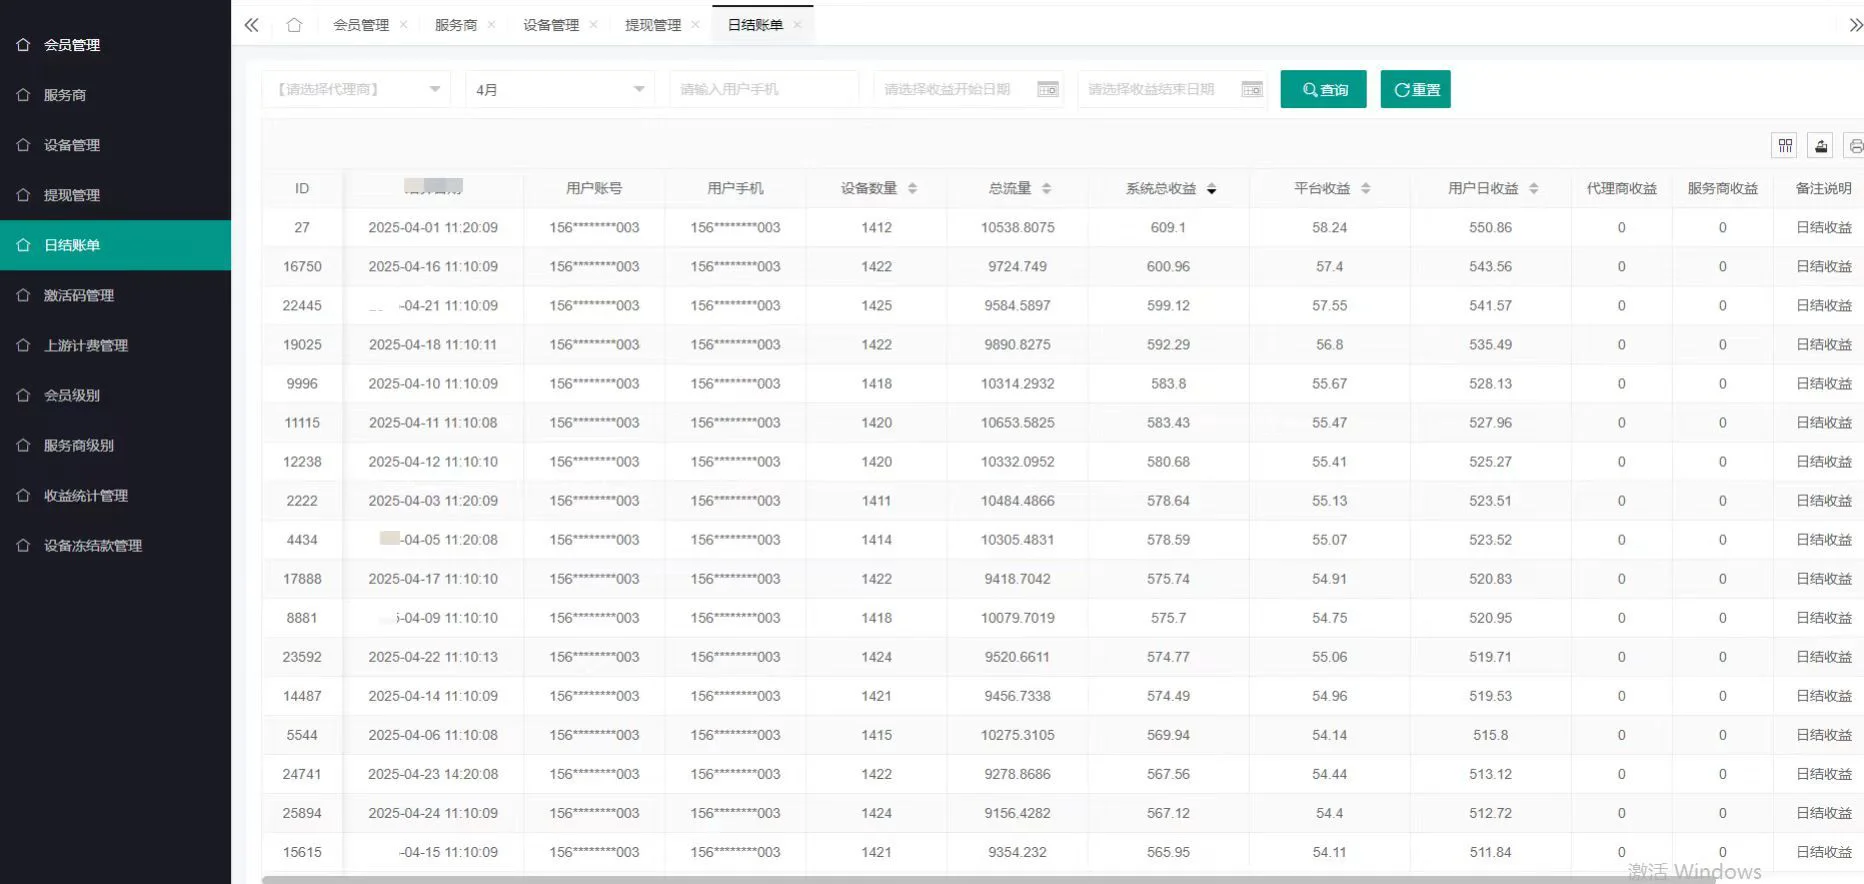This screenshot has width=1864, height=884.
Task: Click the 重置 reset button
Action: pyautogui.click(x=1415, y=89)
